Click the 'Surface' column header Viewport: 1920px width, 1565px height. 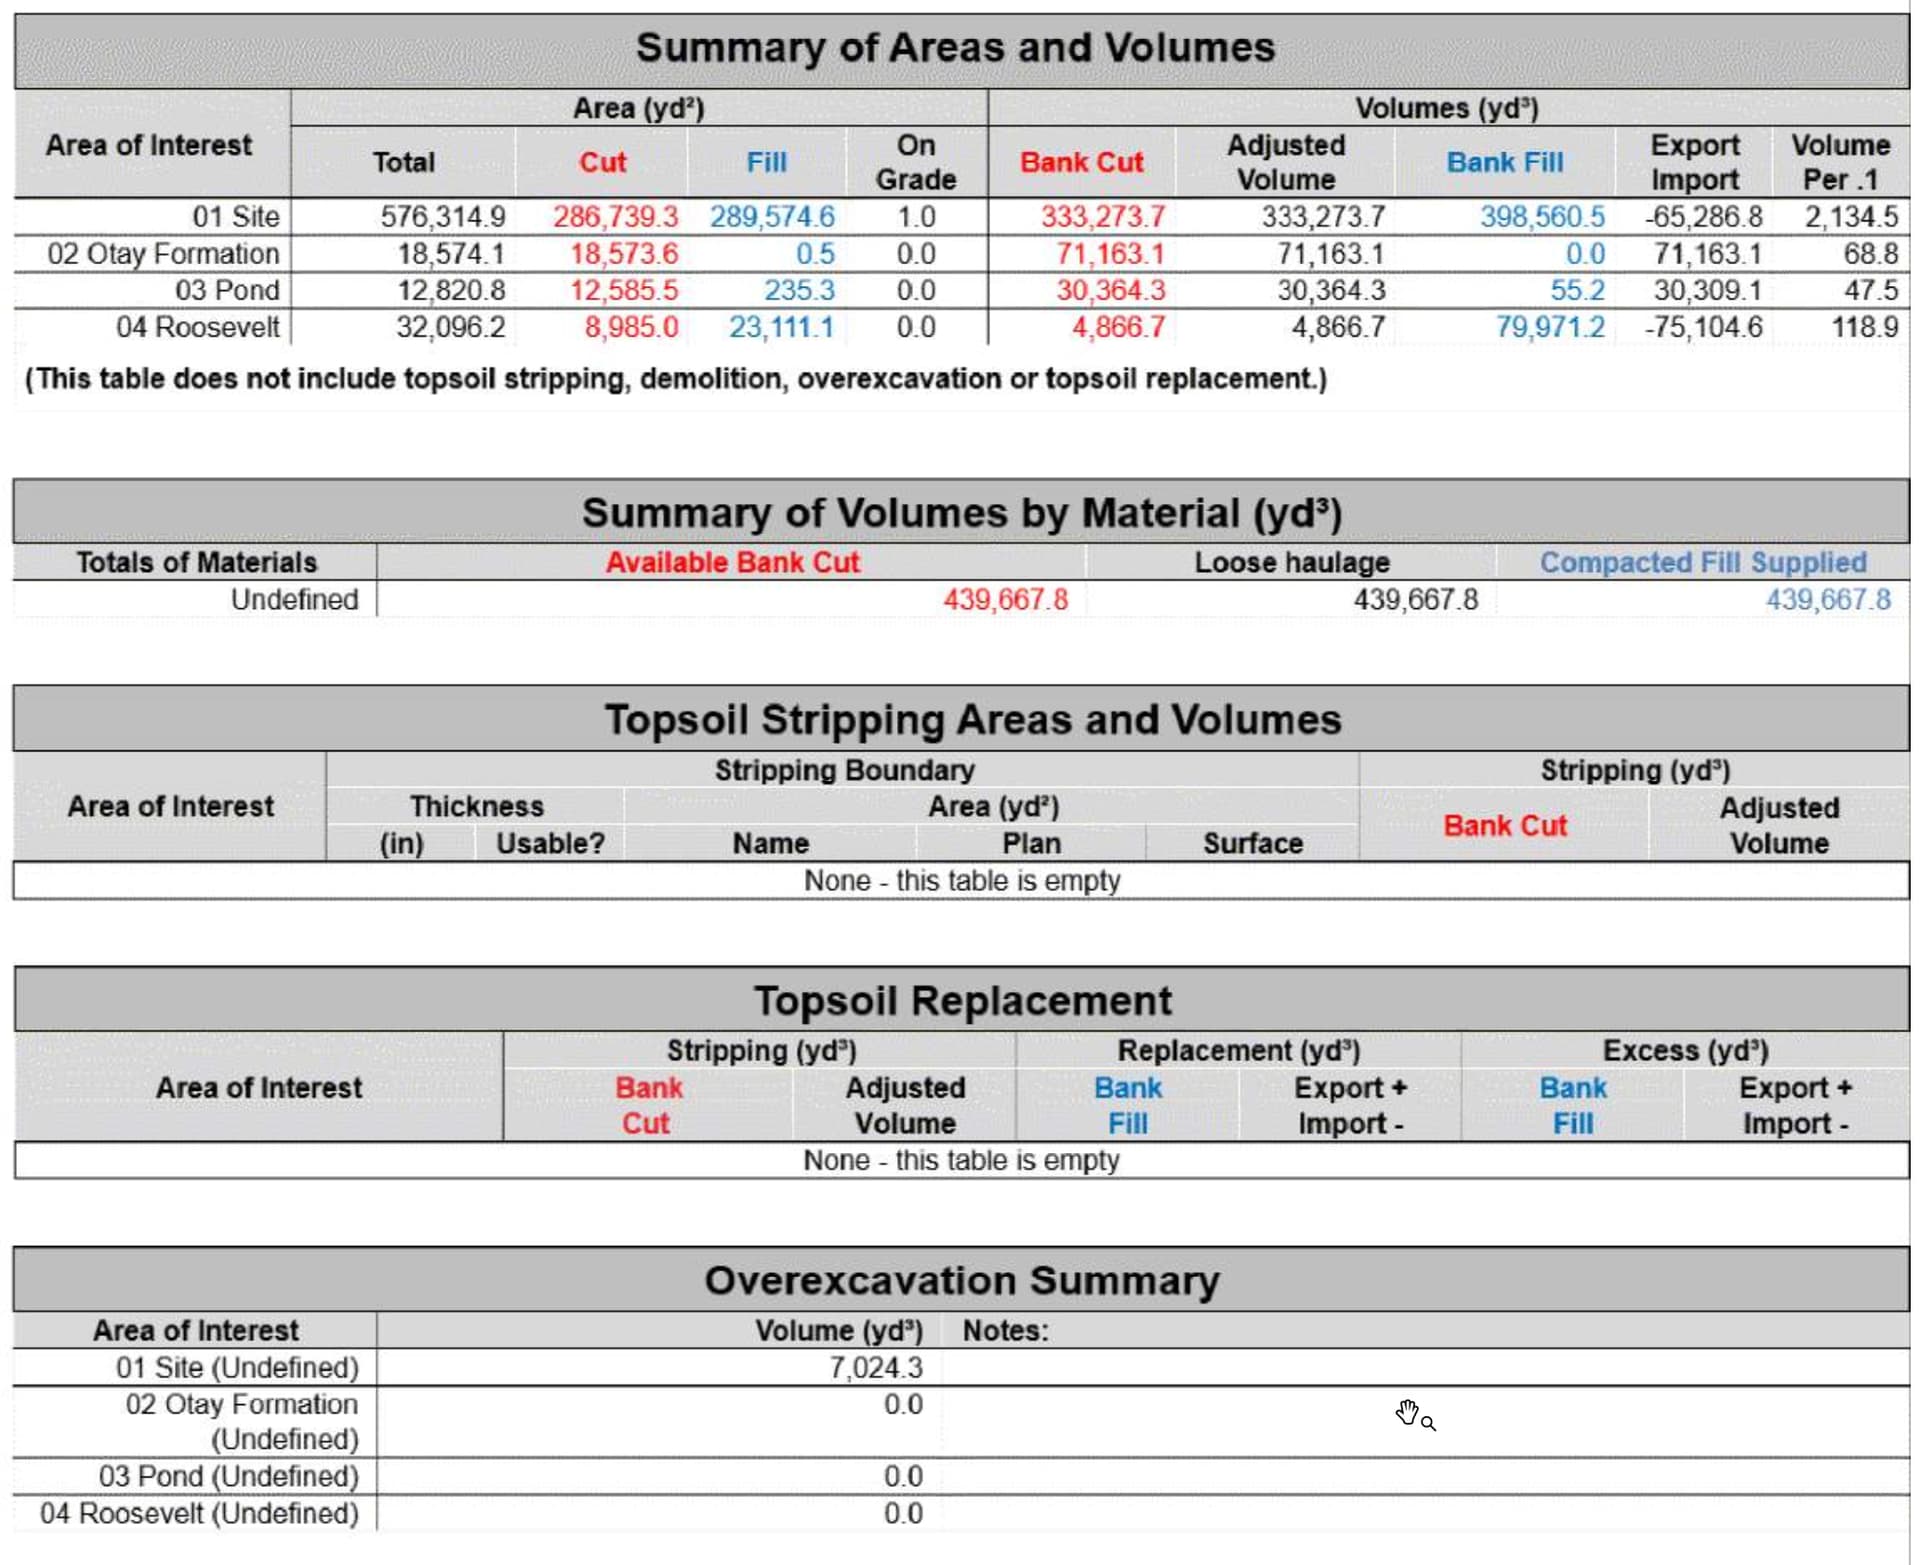(1253, 844)
